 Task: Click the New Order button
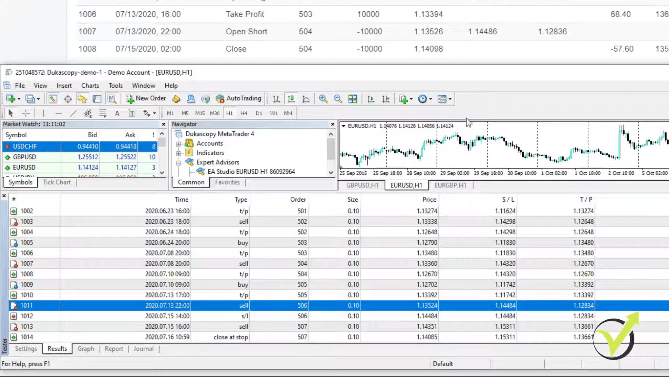146,99
